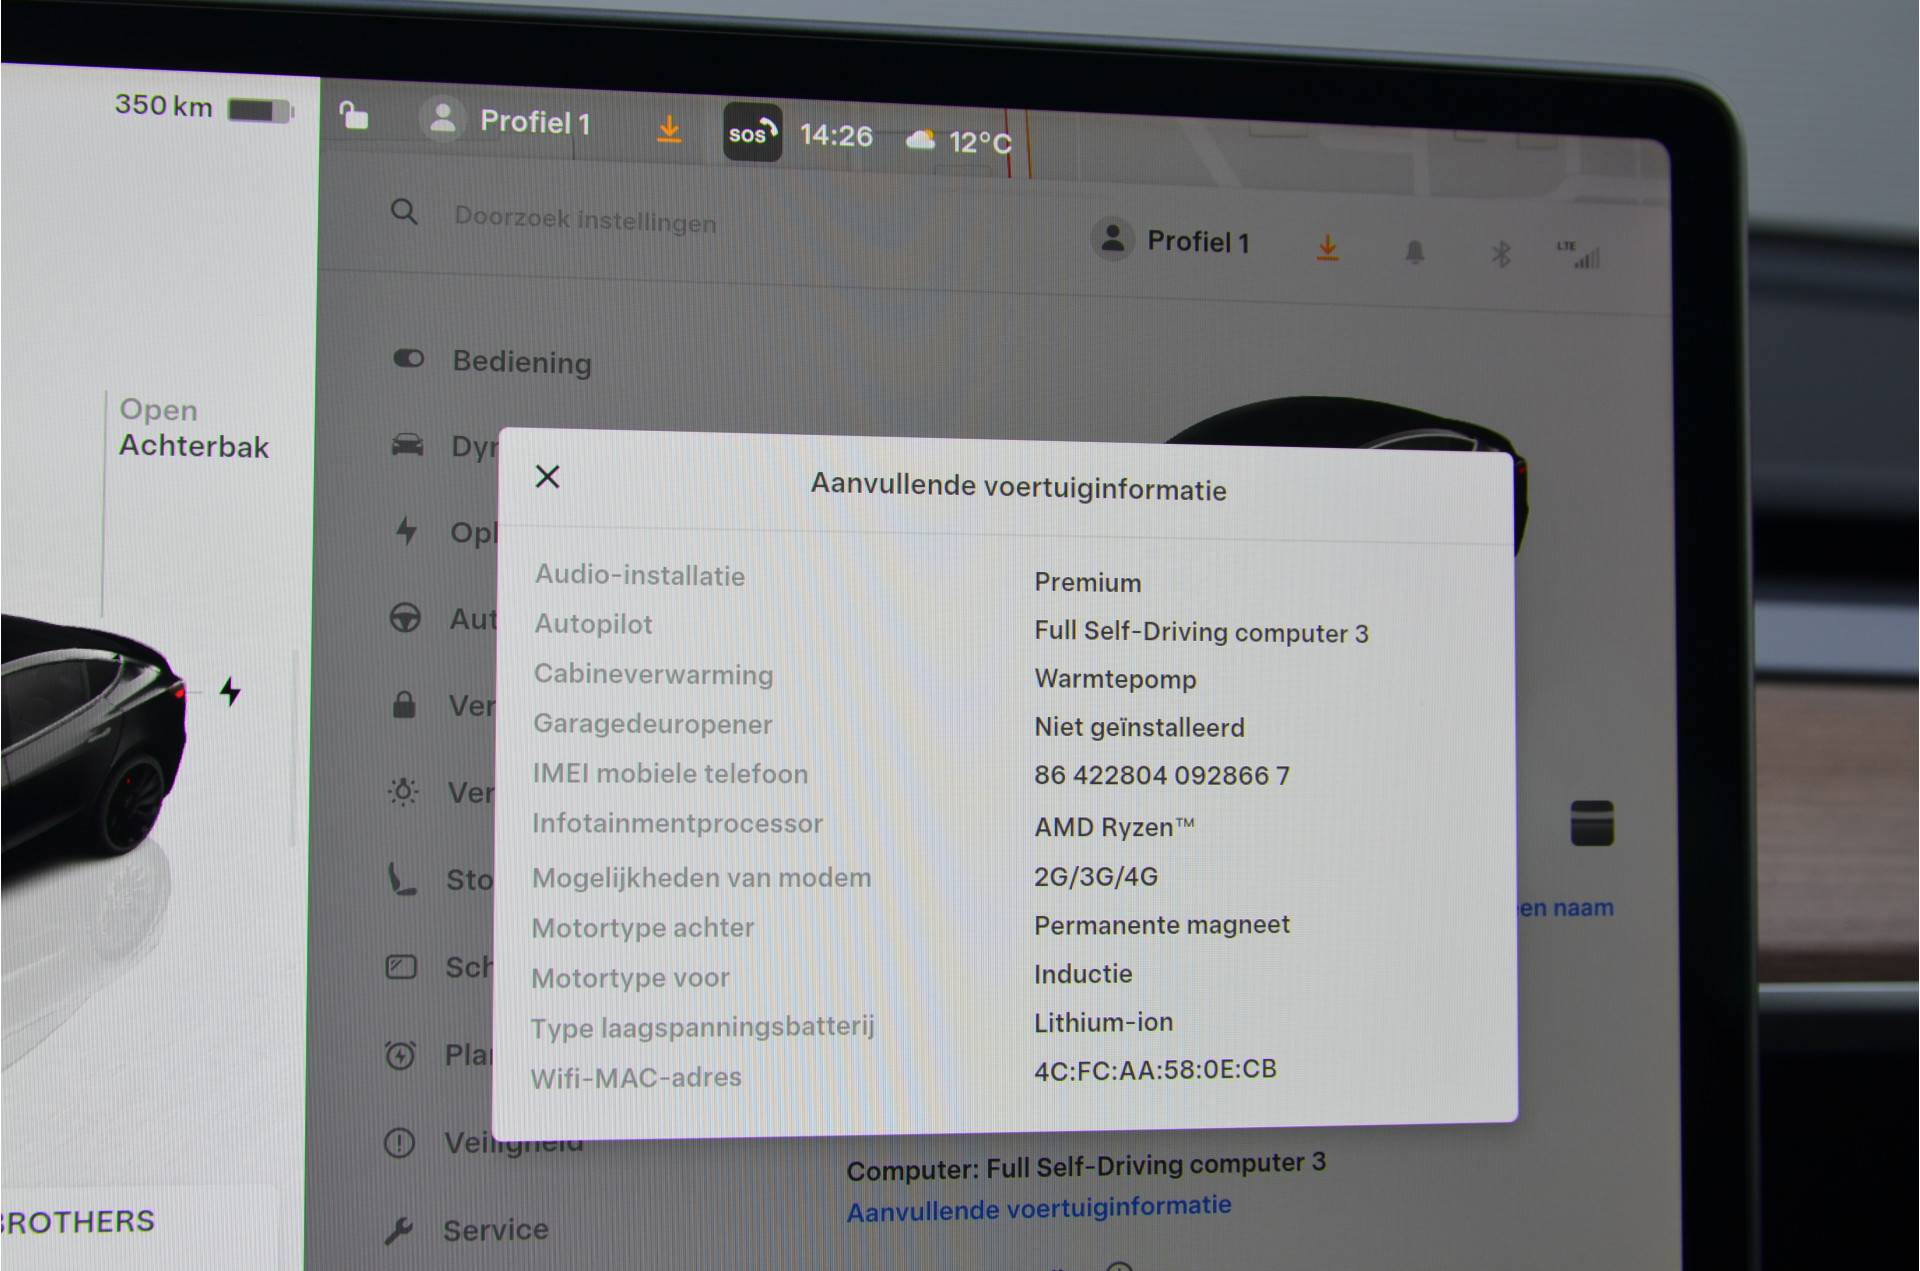Open the Bediening settings menu
The height and width of the screenshot is (1271, 1920).
[x=520, y=361]
